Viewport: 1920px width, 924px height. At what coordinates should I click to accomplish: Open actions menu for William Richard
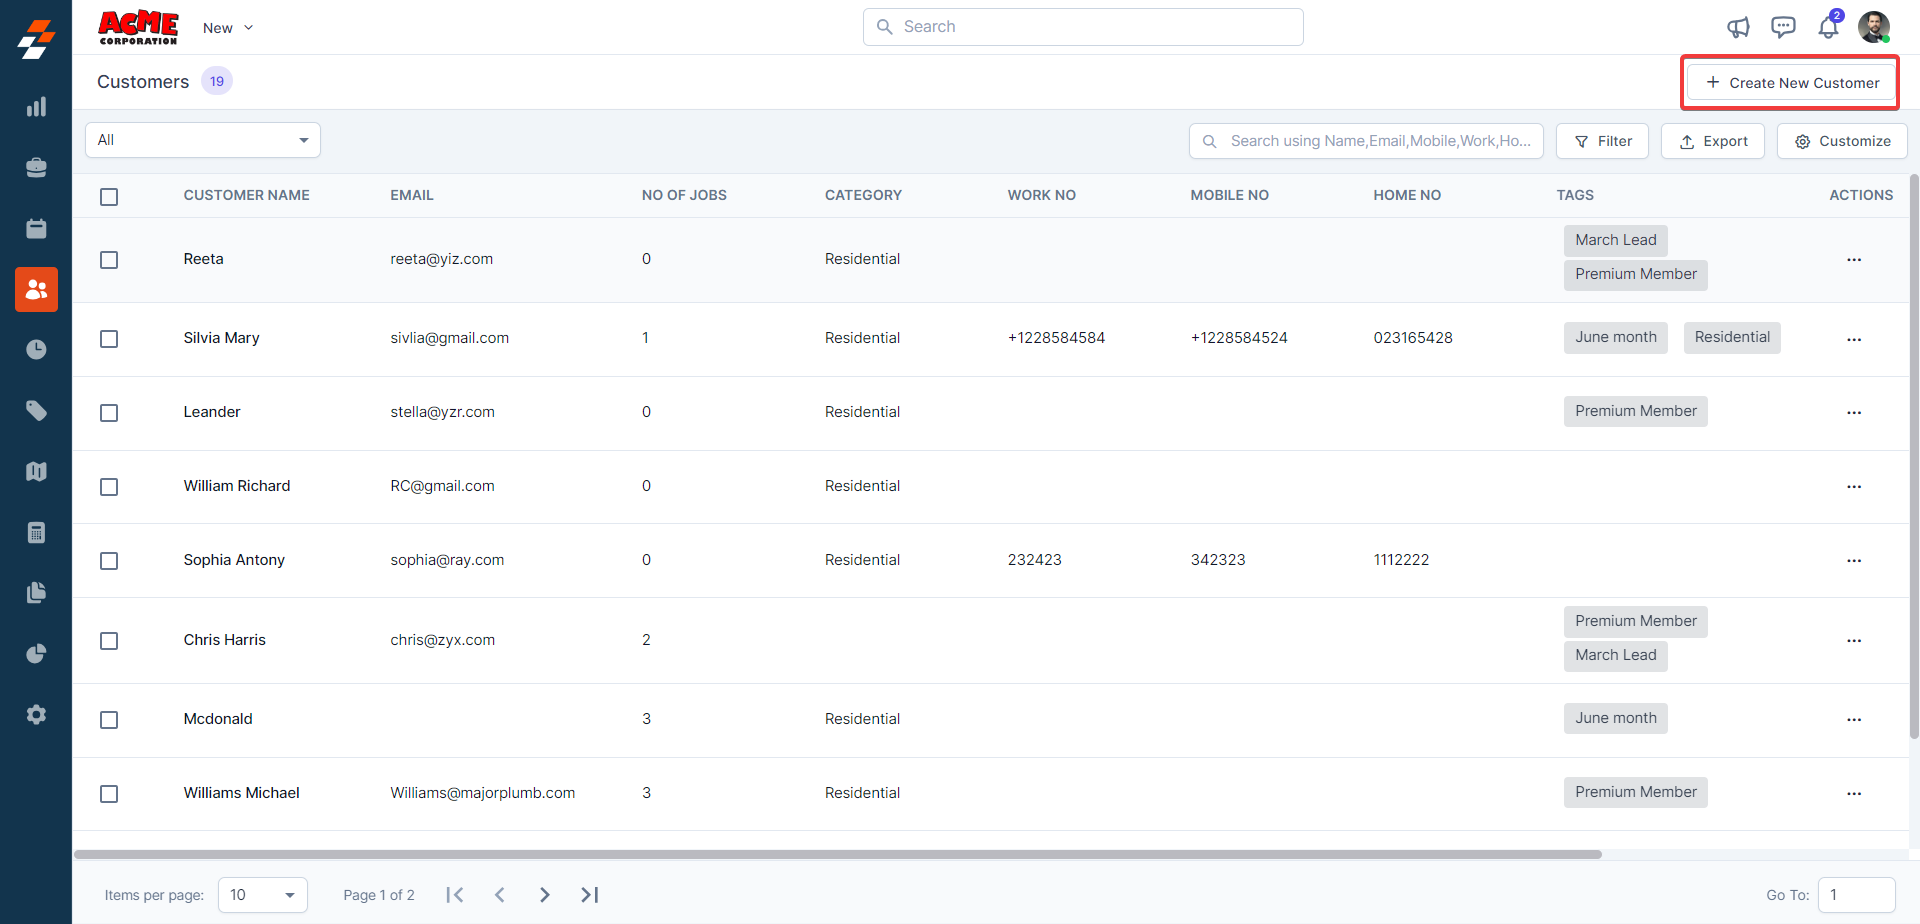pyautogui.click(x=1854, y=487)
